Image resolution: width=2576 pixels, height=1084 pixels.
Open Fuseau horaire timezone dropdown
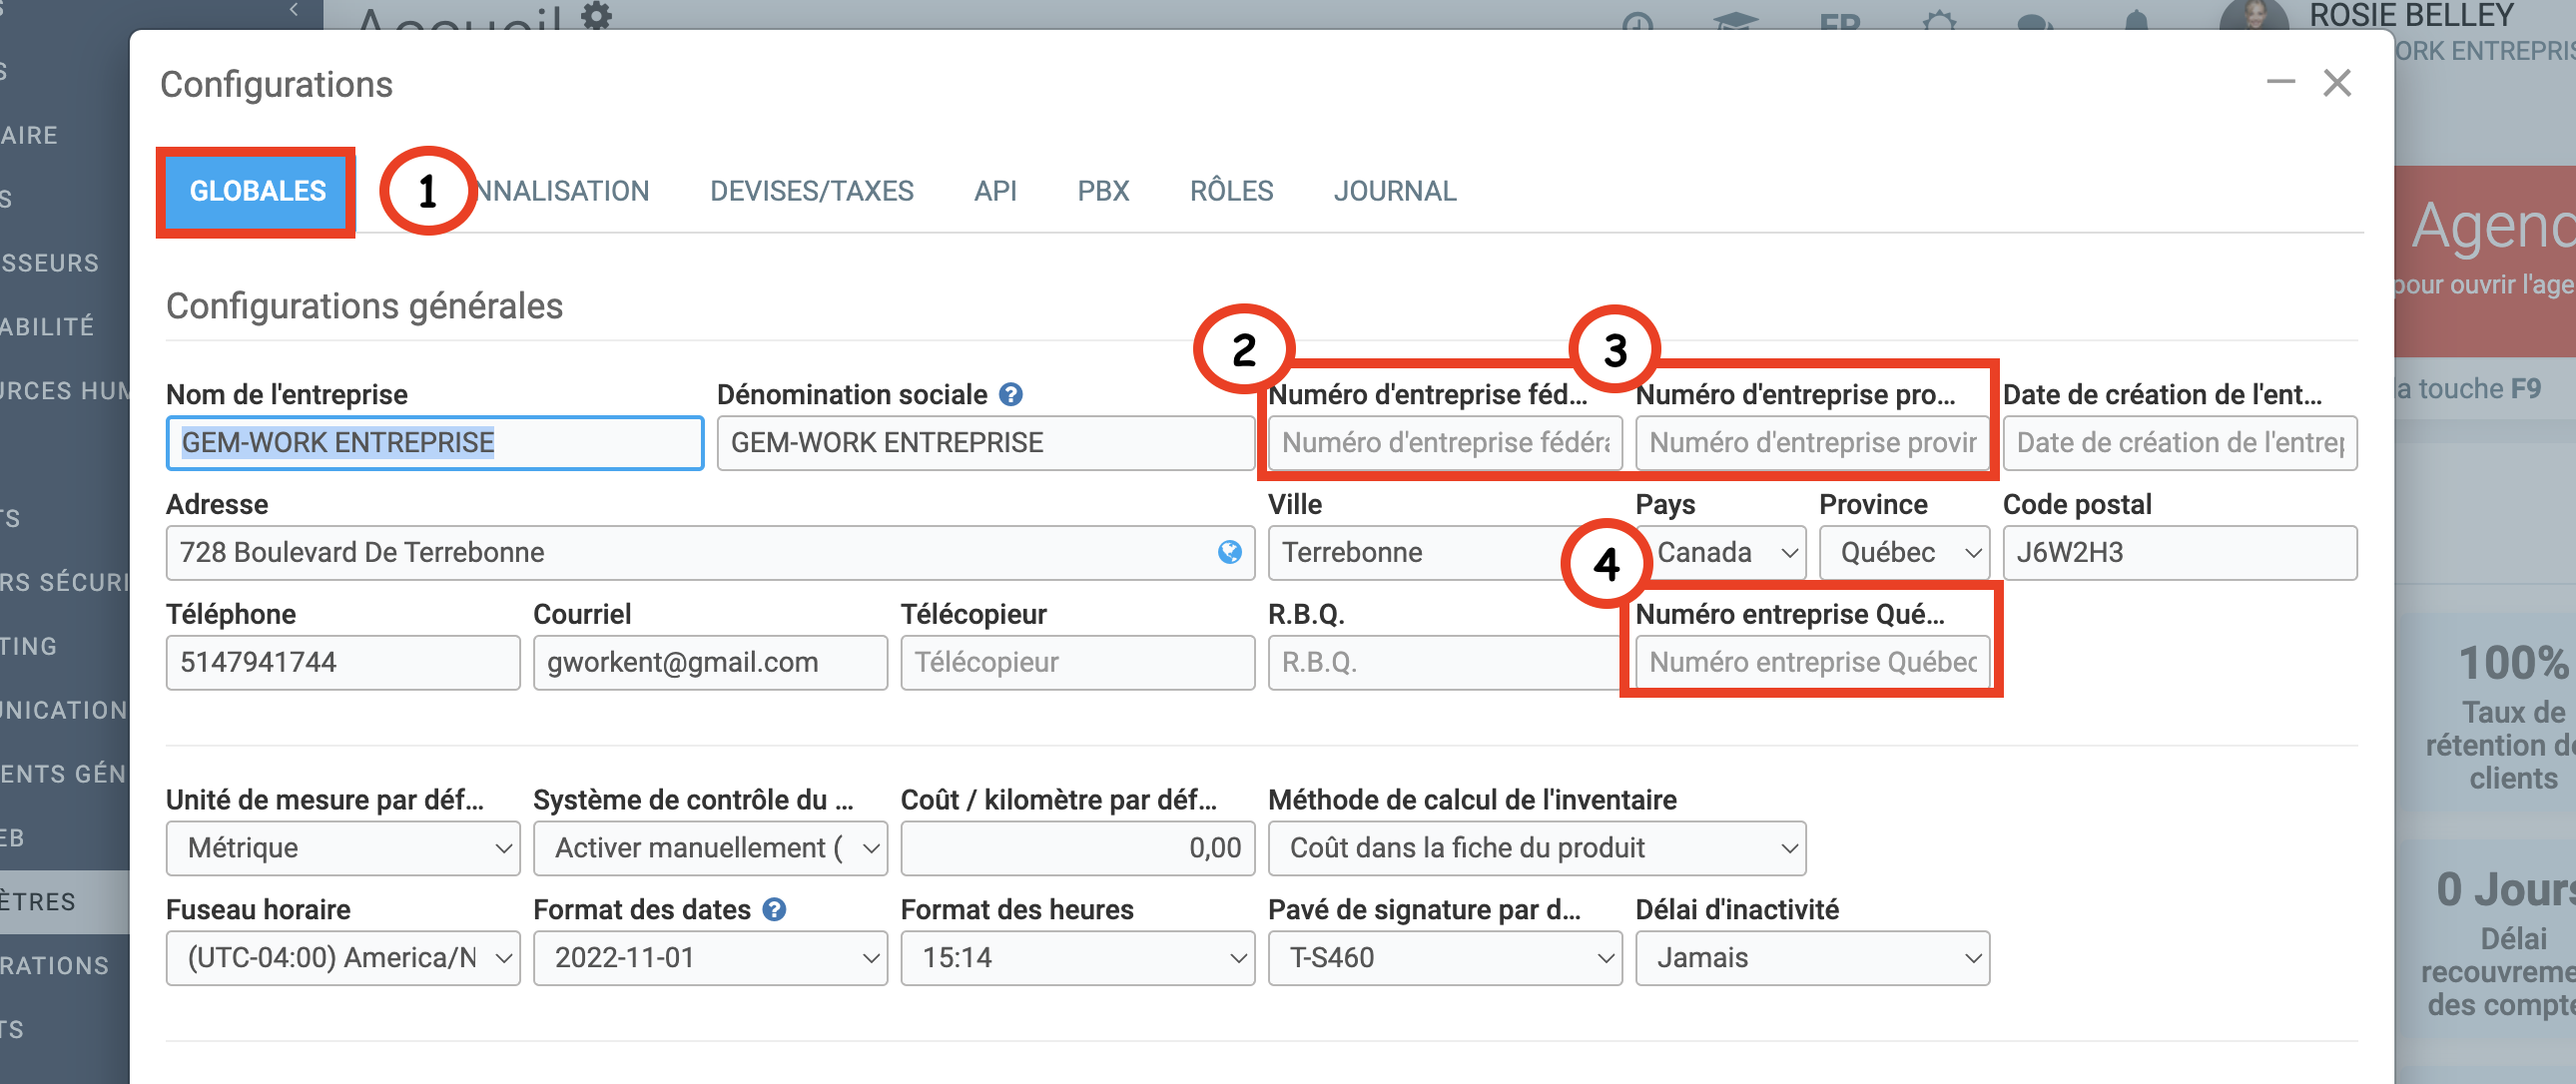click(343, 958)
